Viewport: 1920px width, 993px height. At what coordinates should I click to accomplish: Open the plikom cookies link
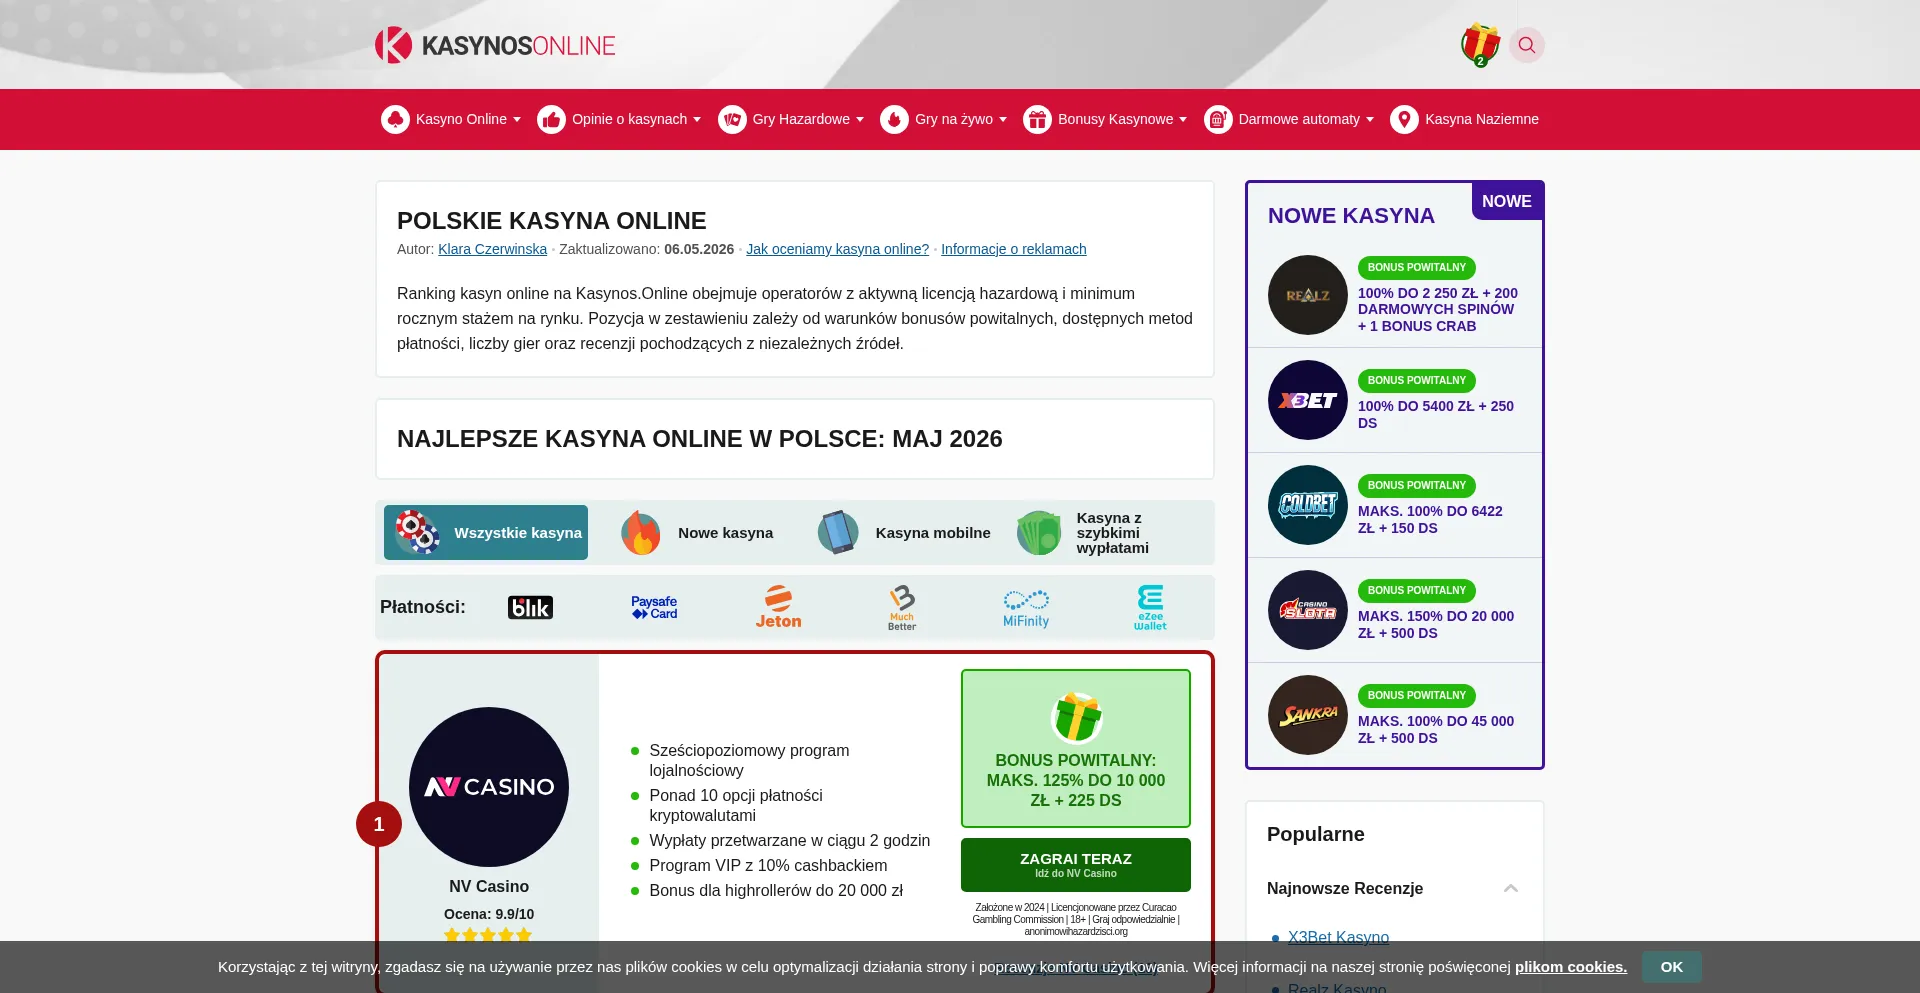pyautogui.click(x=1571, y=967)
